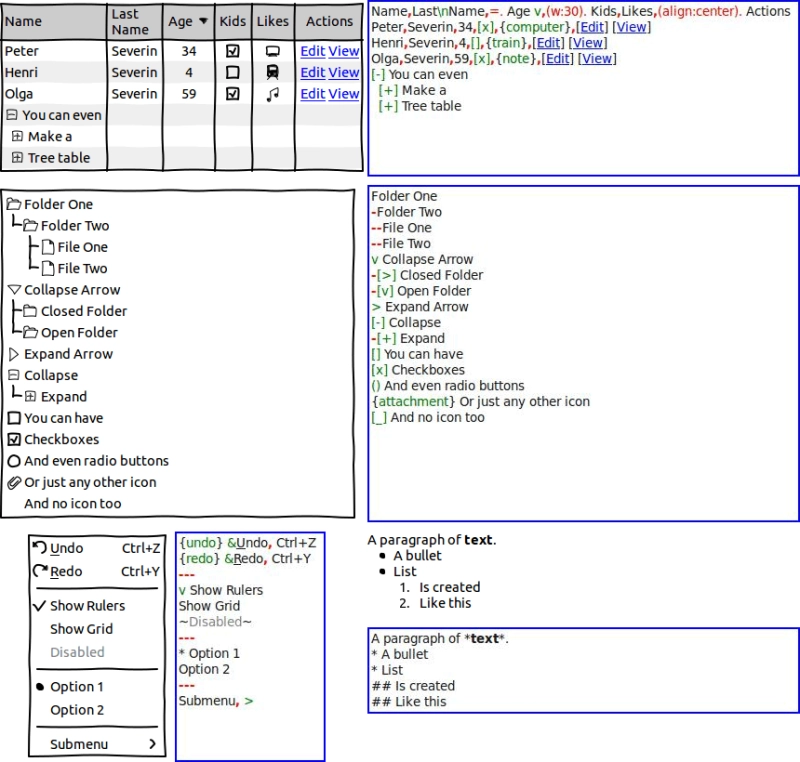Click inside the markdown paragraph text box
This screenshot has height=762, width=800.
pos(583,670)
